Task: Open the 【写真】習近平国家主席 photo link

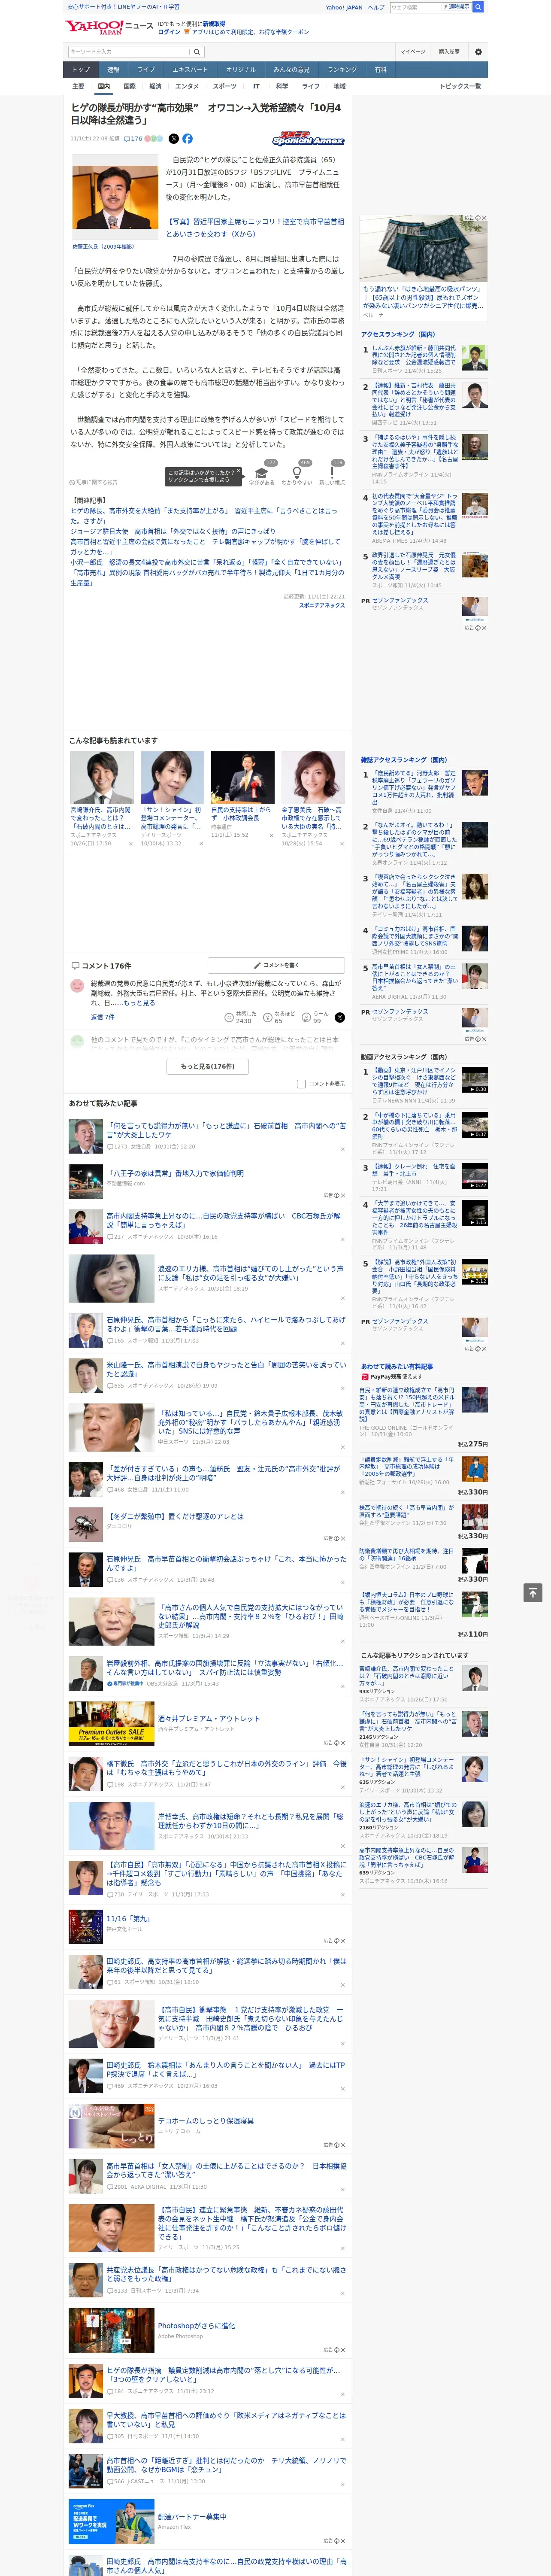Action: [255, 228]
